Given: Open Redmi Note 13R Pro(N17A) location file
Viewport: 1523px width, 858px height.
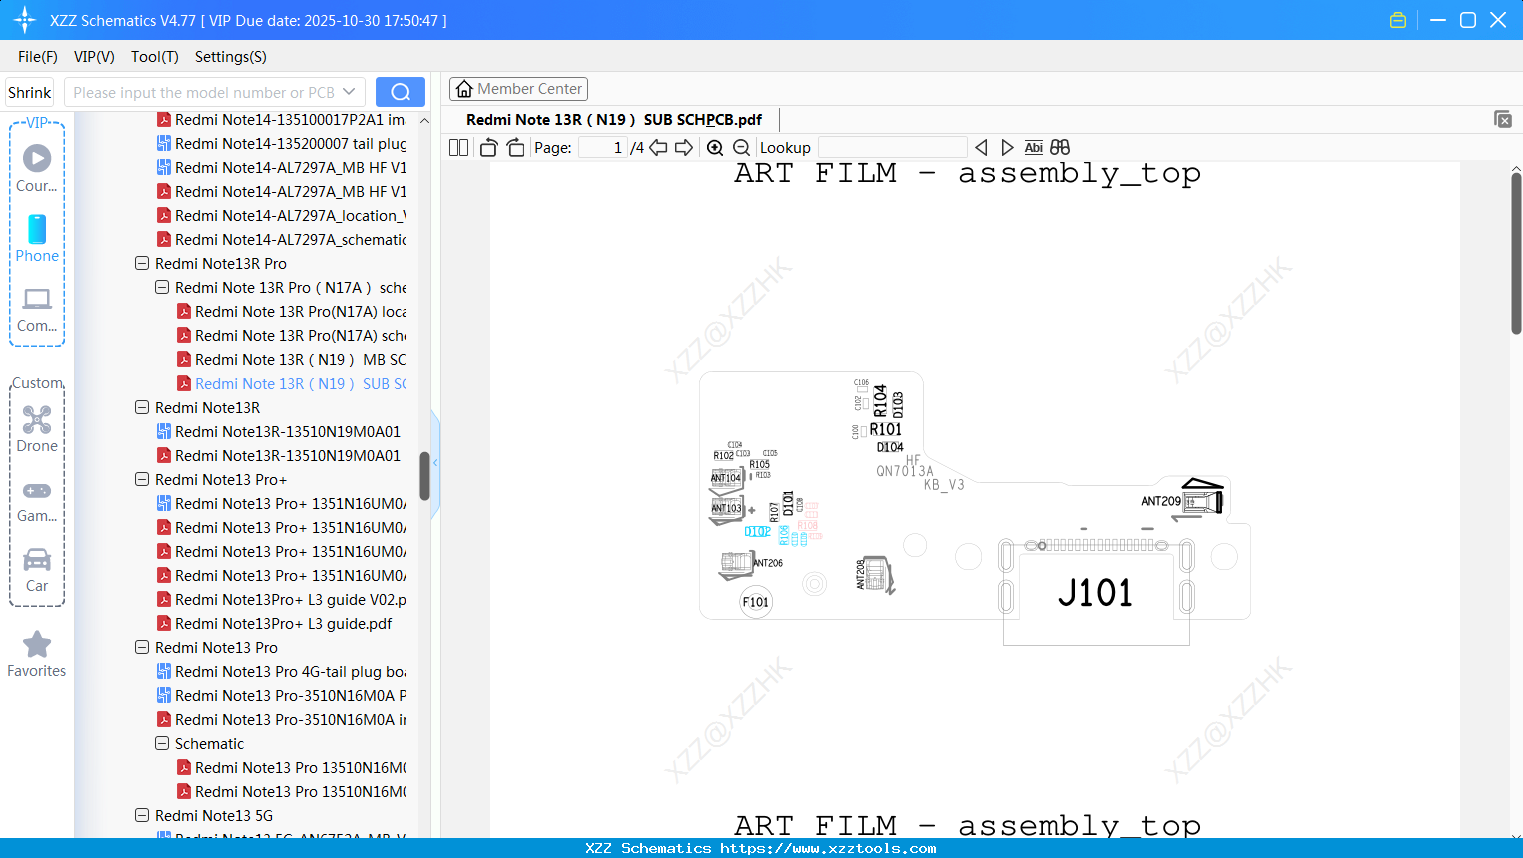Looking at the screenshot, I should click(x=300, y=312).
